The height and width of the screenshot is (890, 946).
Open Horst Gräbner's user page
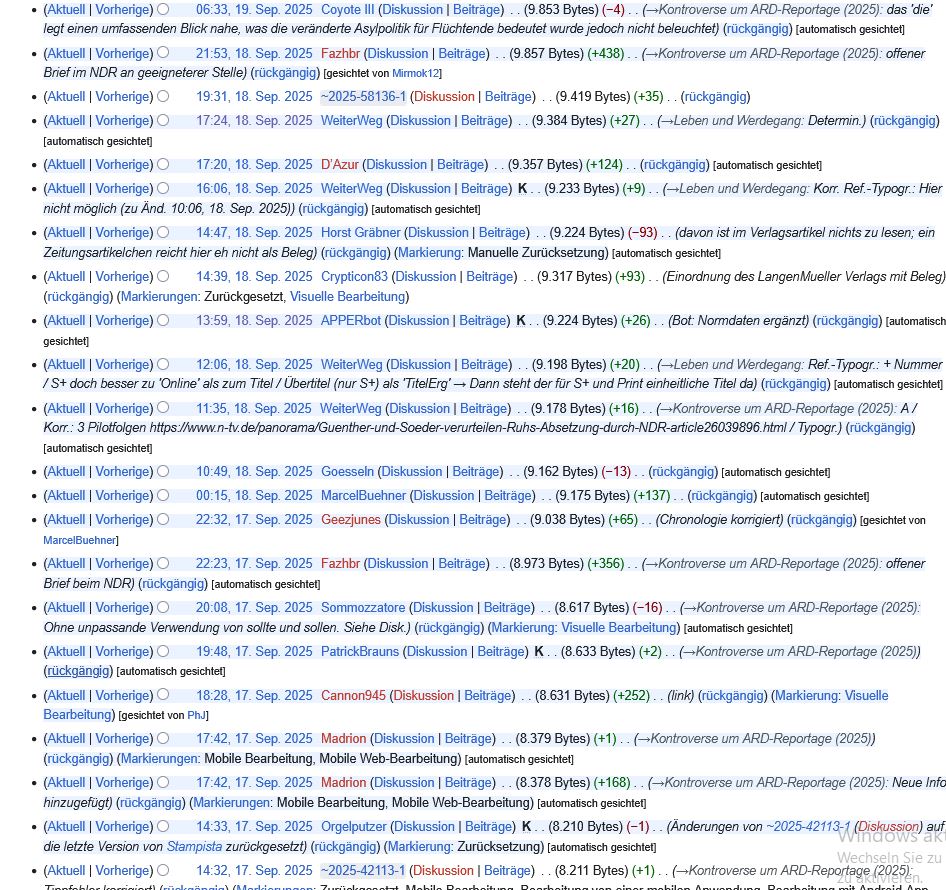click(361, 233)
